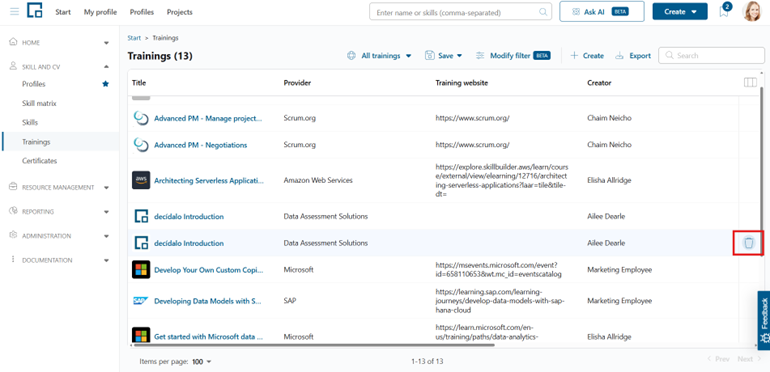770x372 pixels.
Task: Open Projects in the top navigation
Action: pyautogui.click(x=180, y=12)
